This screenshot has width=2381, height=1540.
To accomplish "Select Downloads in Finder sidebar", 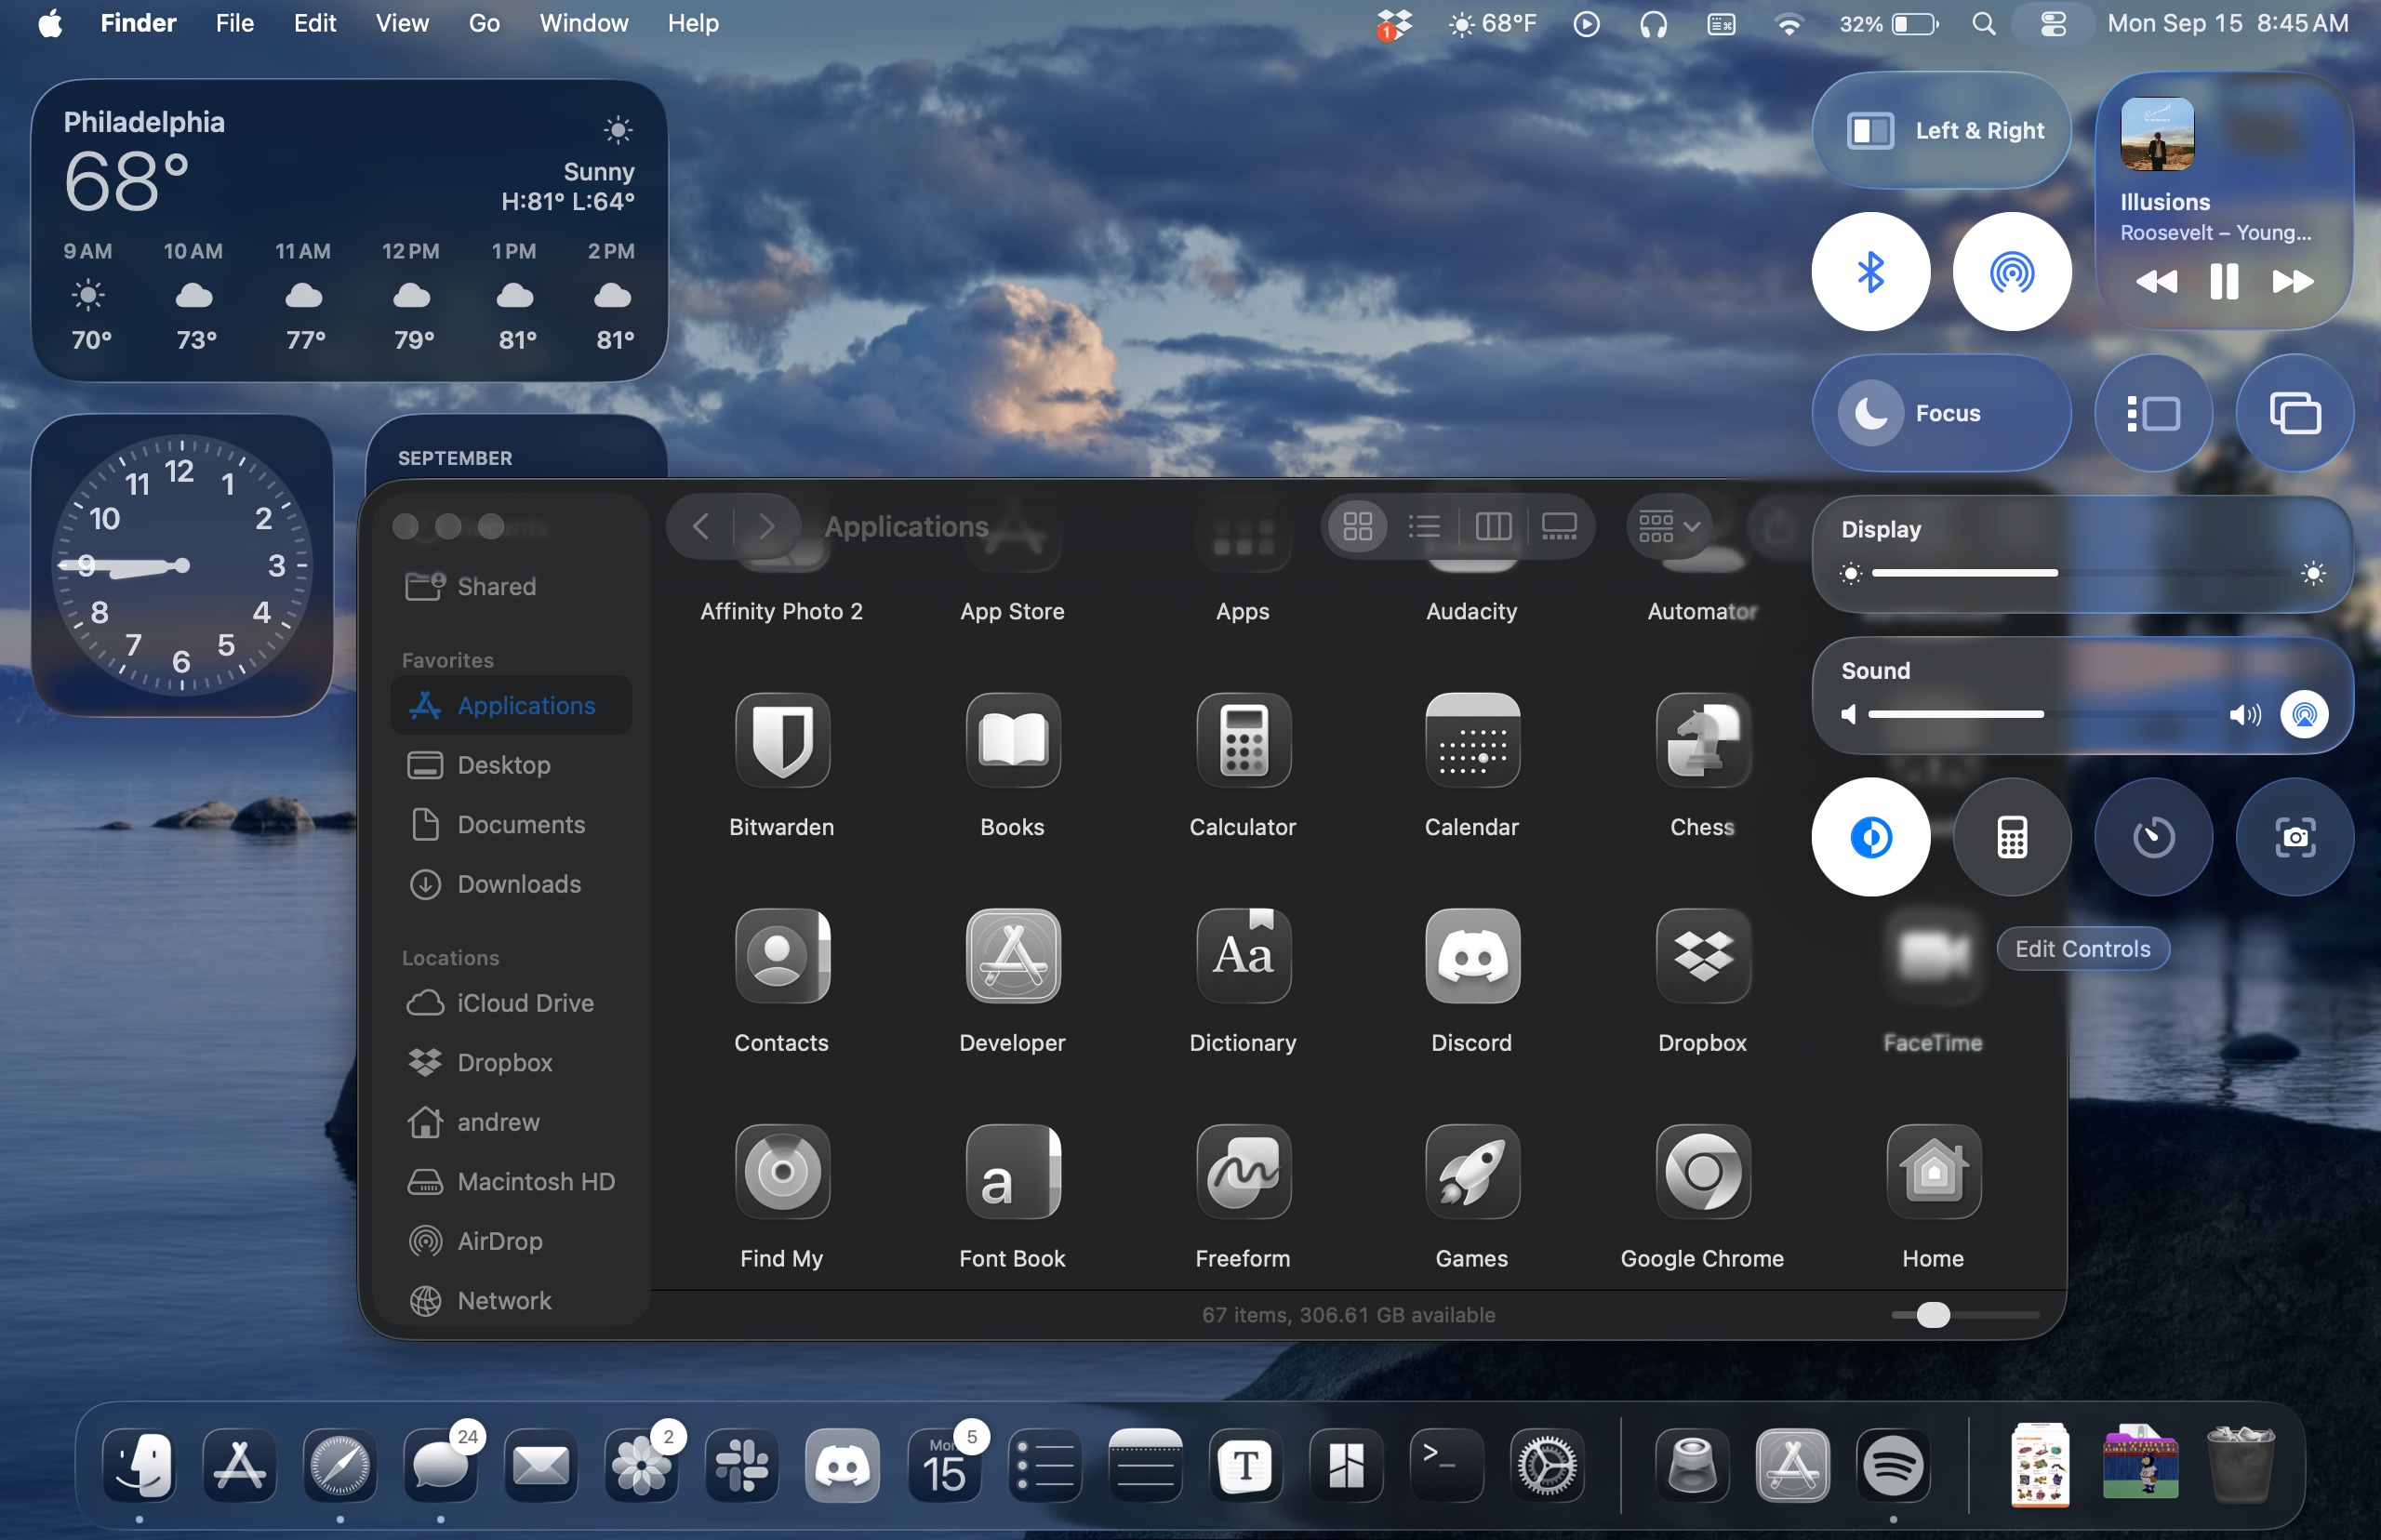I will [x=518, y=884].
